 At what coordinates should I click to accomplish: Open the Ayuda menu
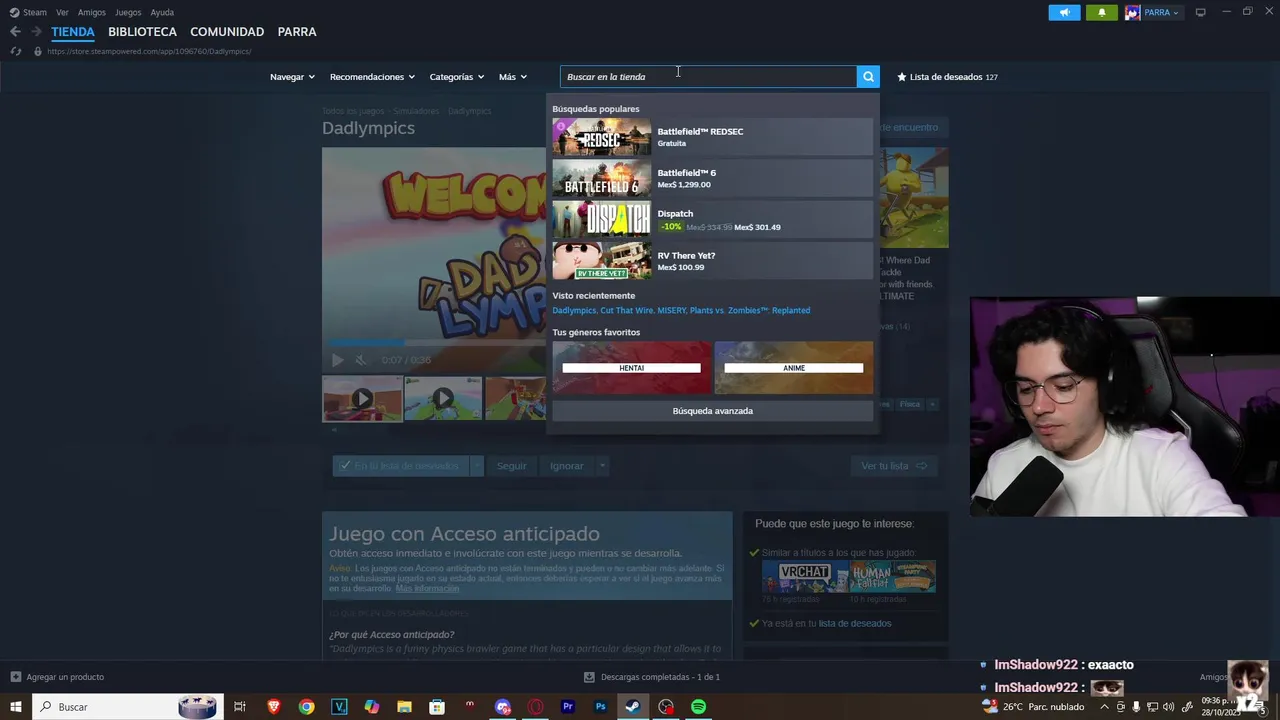click(162, 12)
